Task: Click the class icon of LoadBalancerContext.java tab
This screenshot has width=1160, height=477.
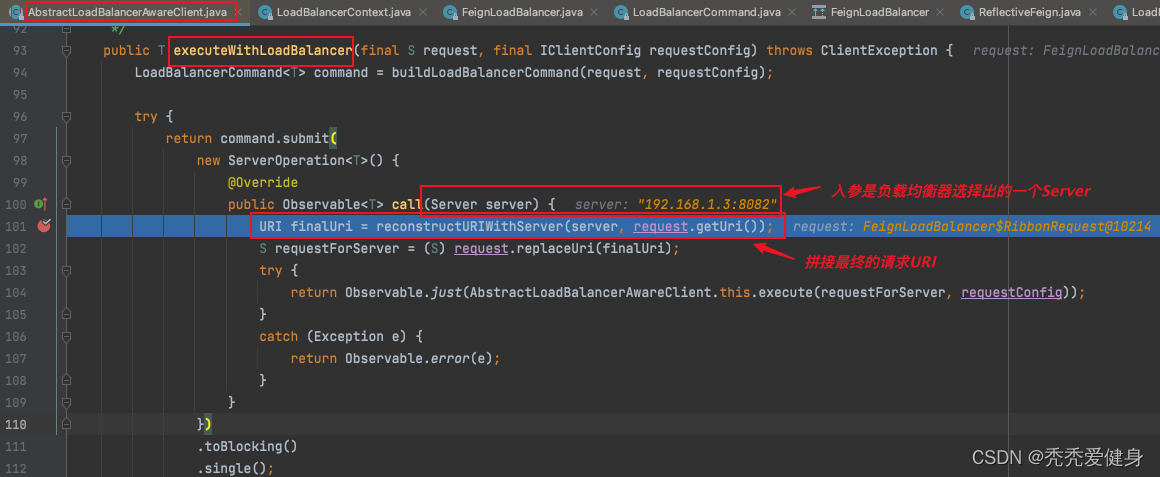Action: click(x=264, y=12)
